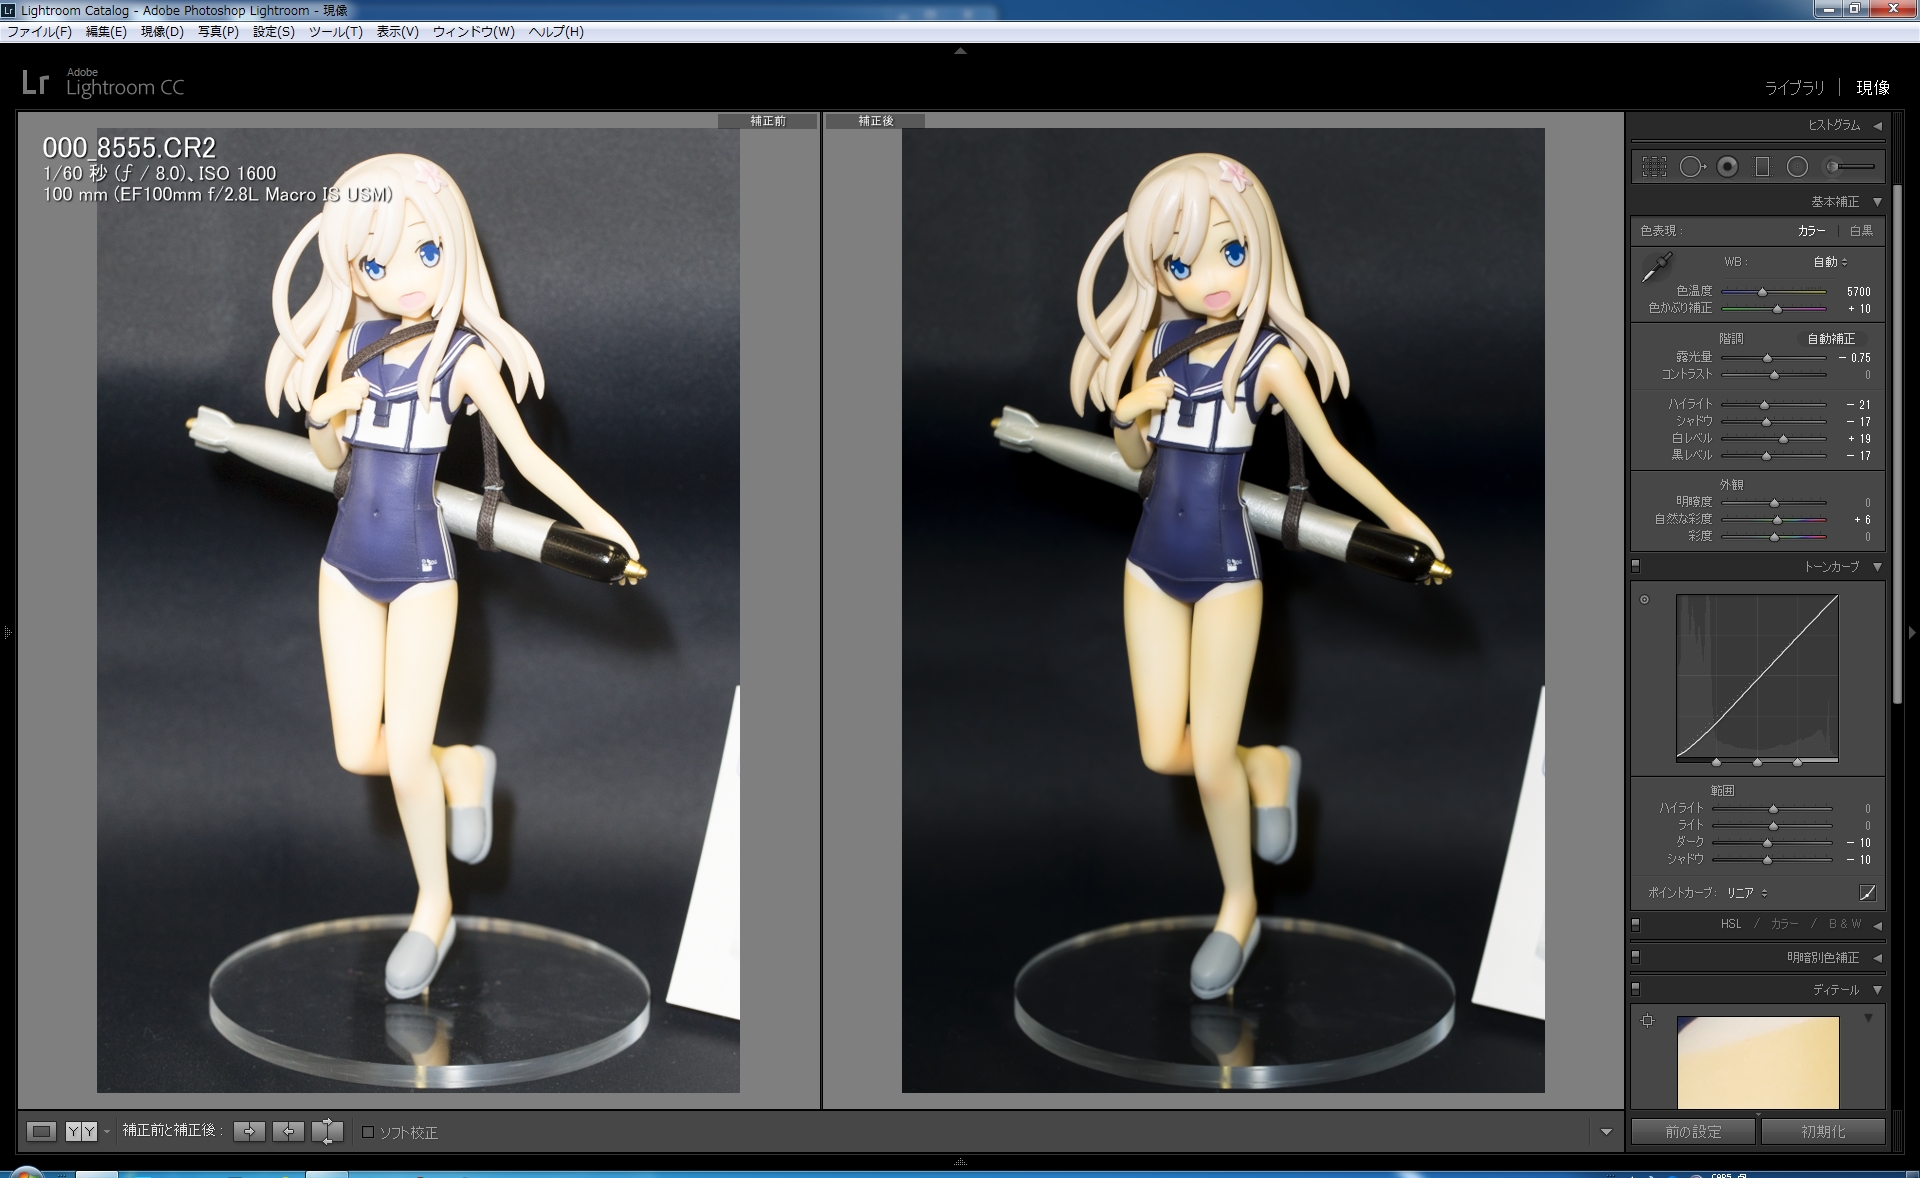Select the Crop Overlay tool

tap(1654, 167)
